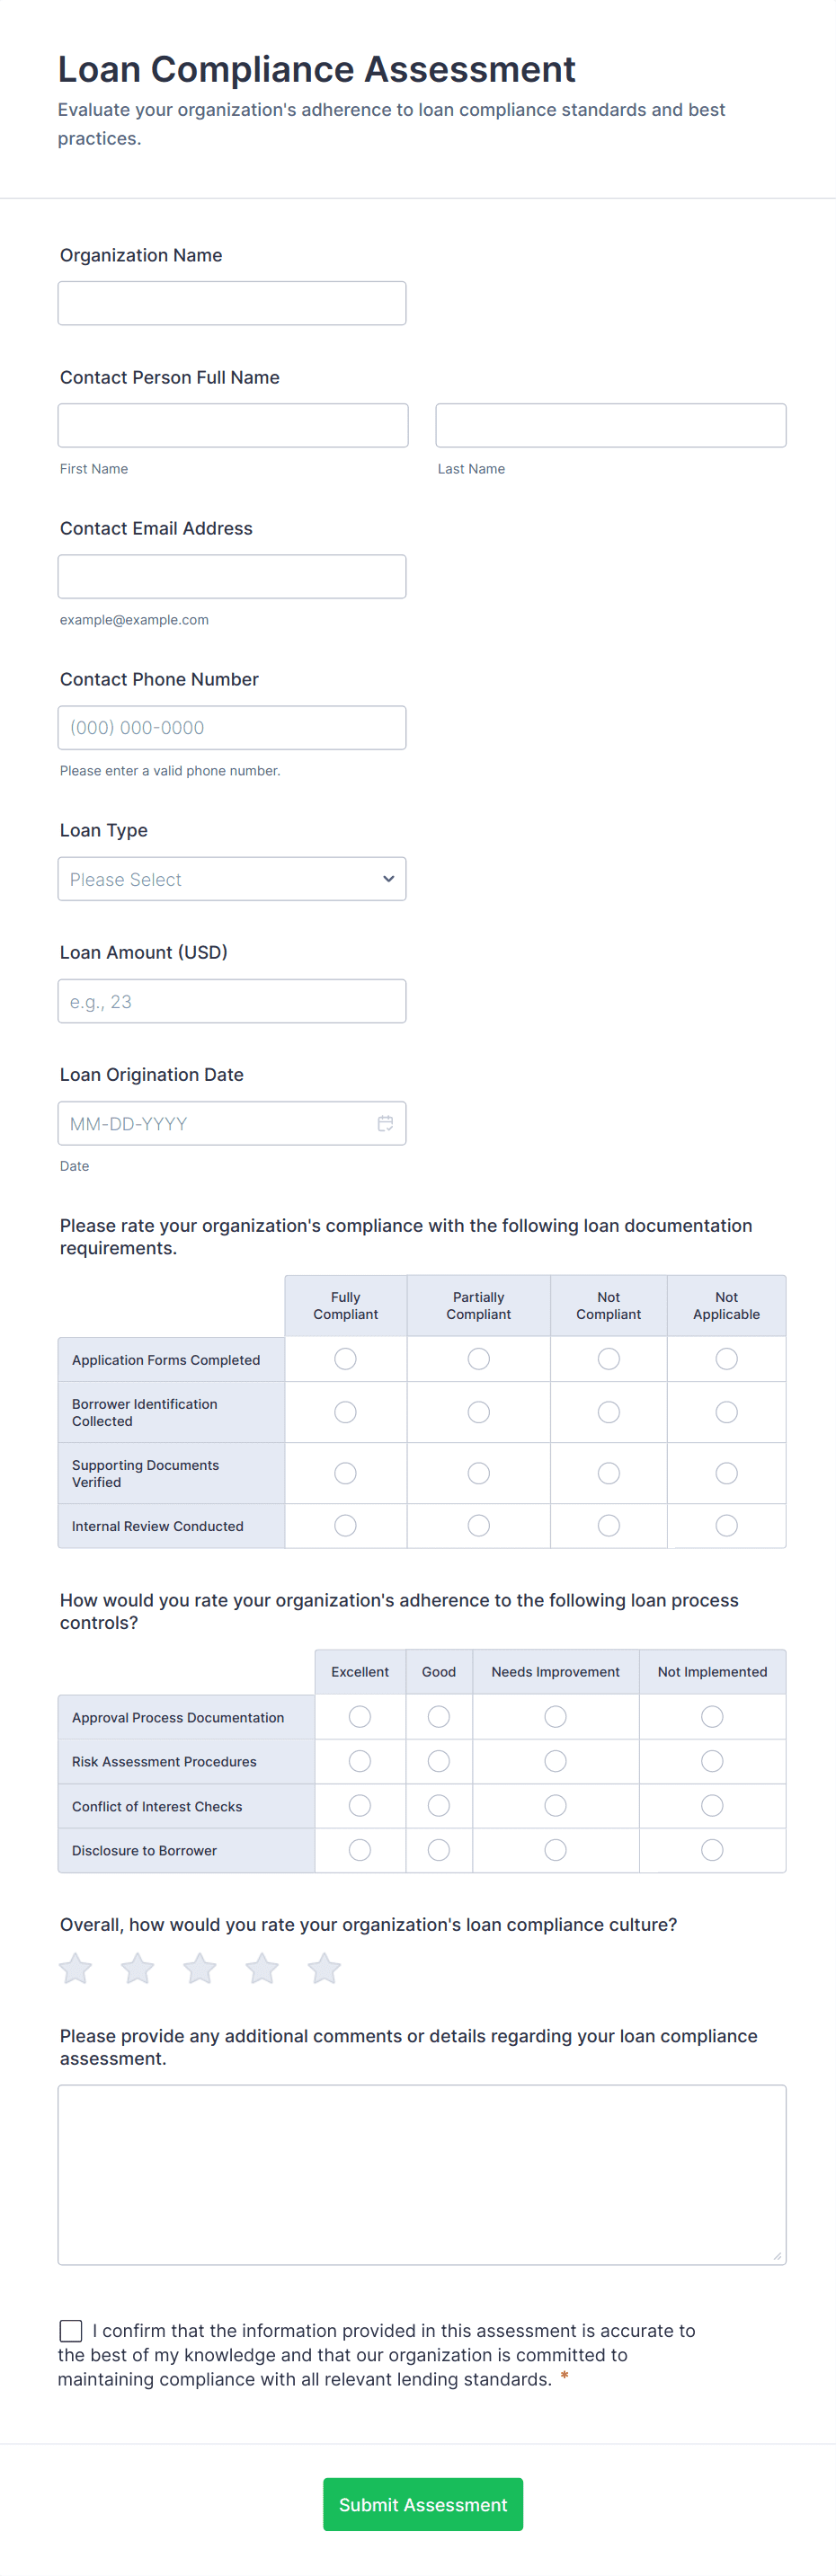Rate Risk Assessment Procedures as Good
This screenshot has height=2576, width=836.
click(x=438, y=1761)
